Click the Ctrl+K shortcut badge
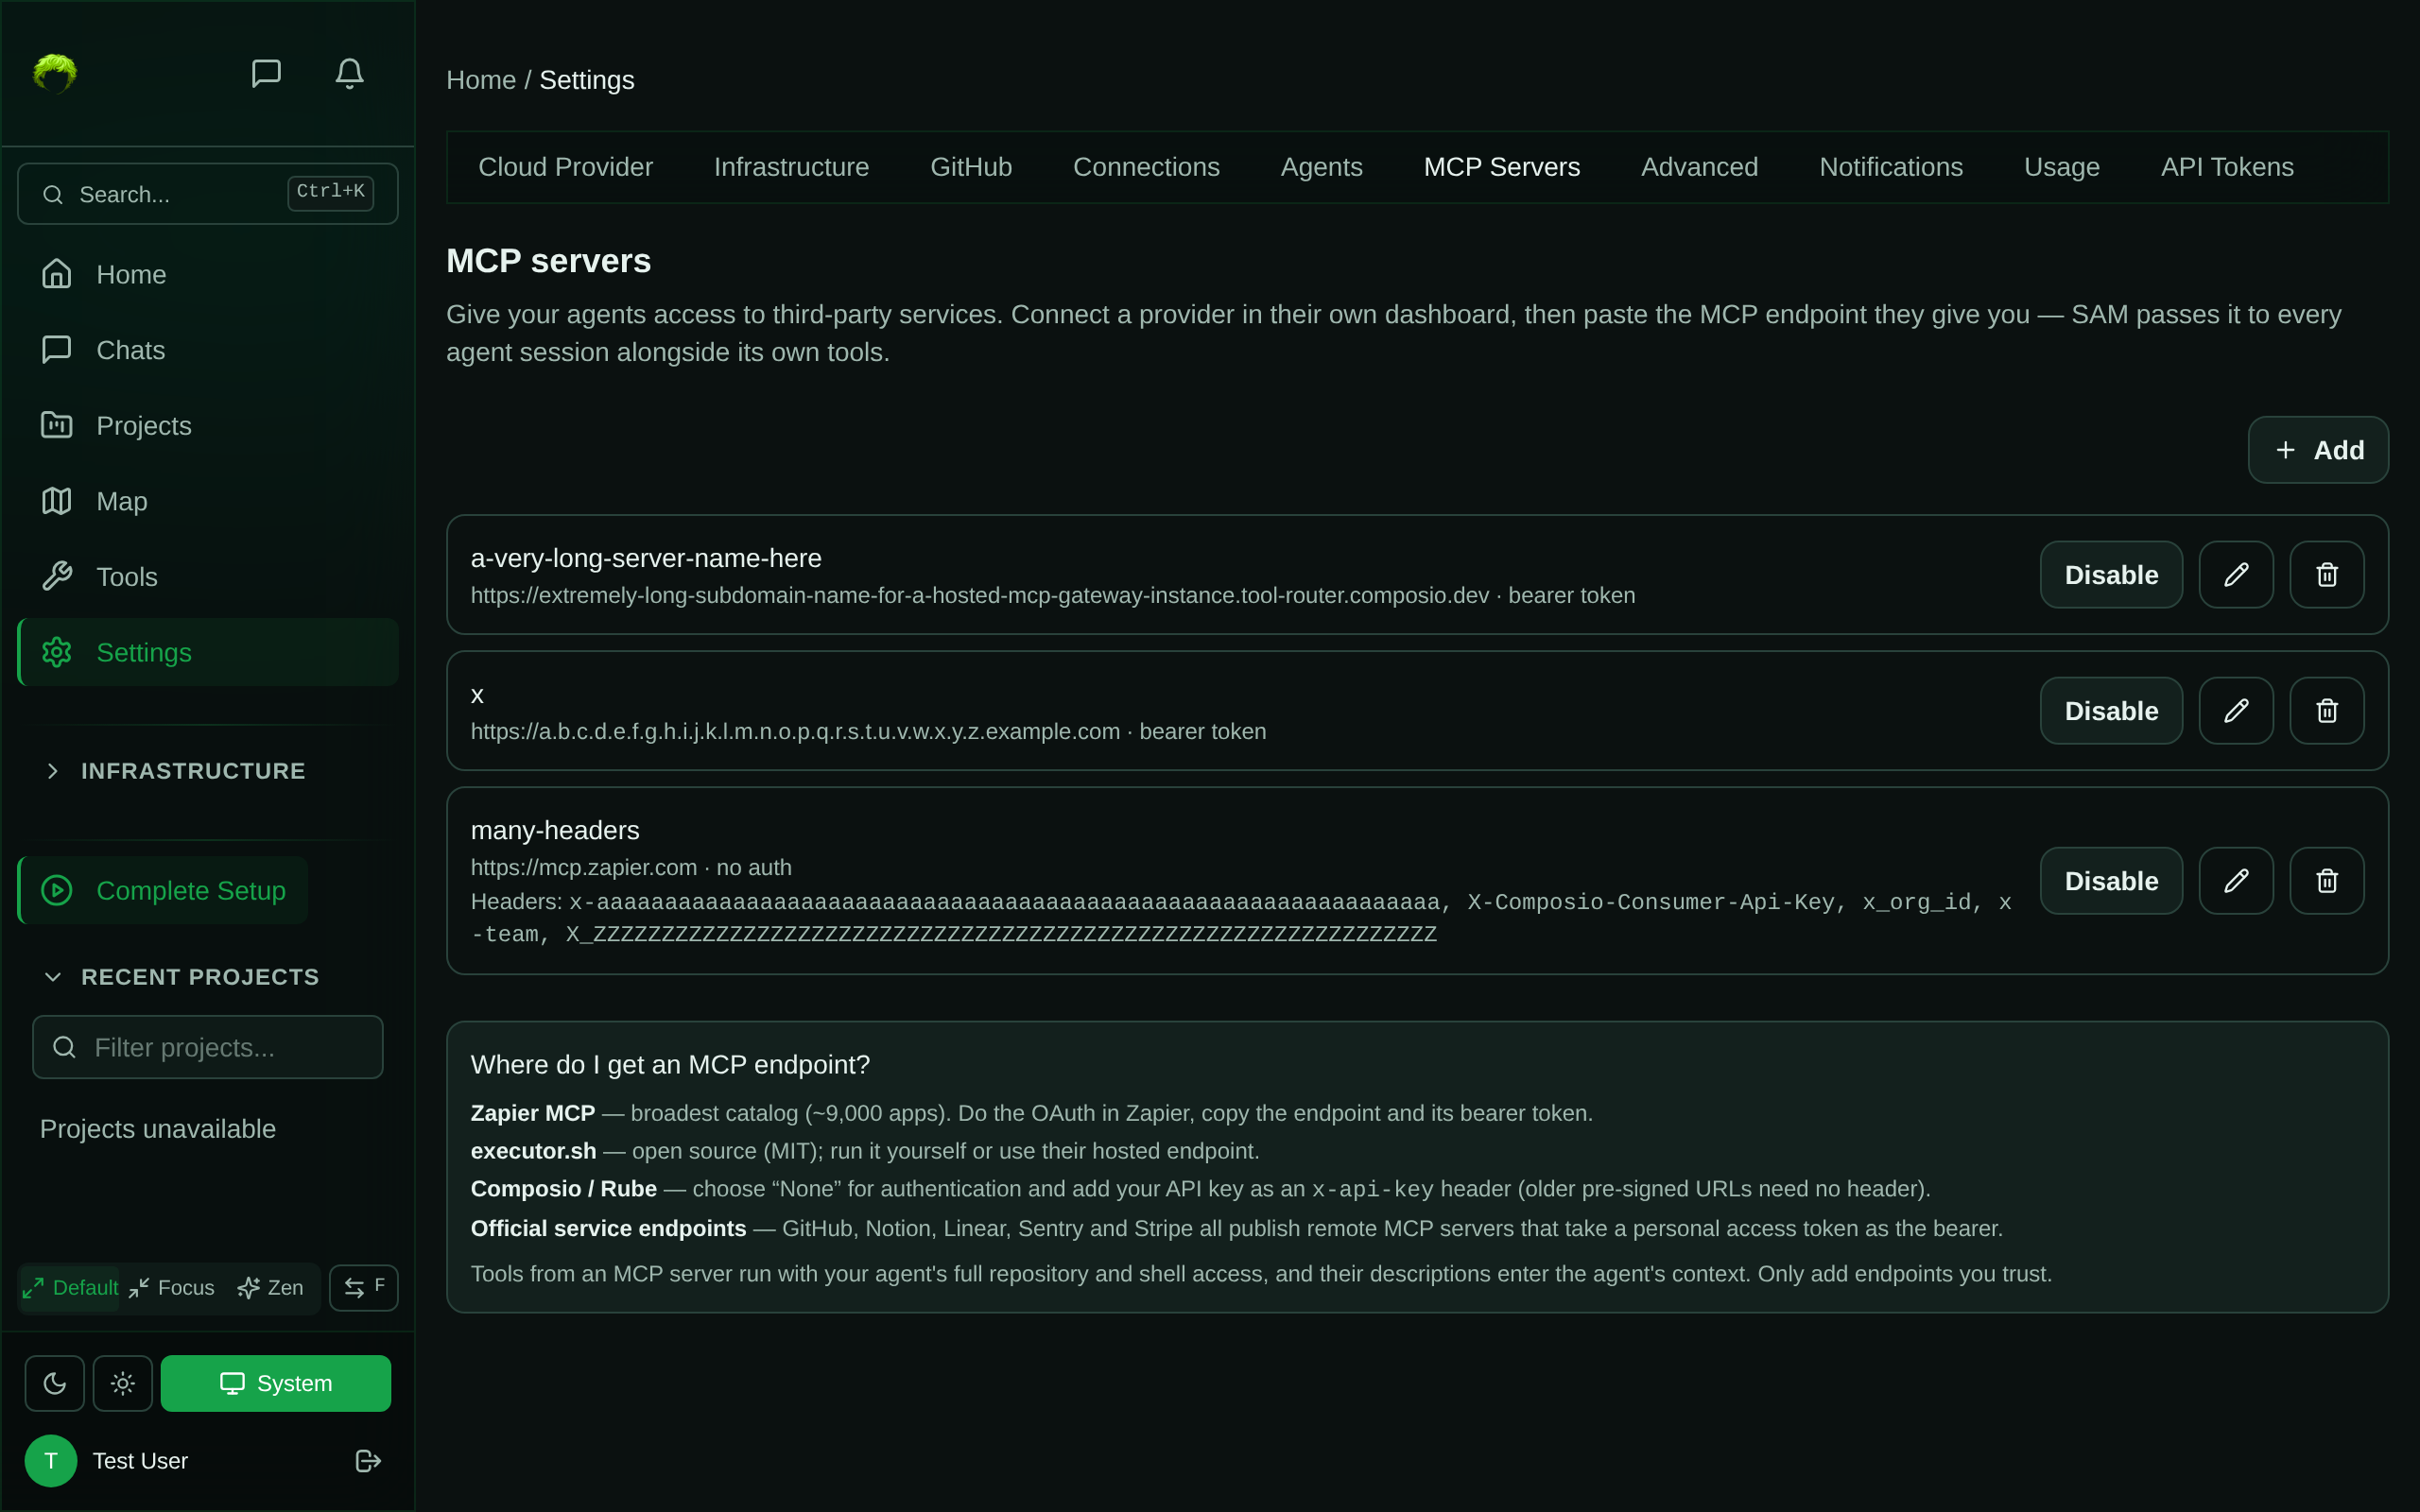2420x1512 pixels. [331, 192]
